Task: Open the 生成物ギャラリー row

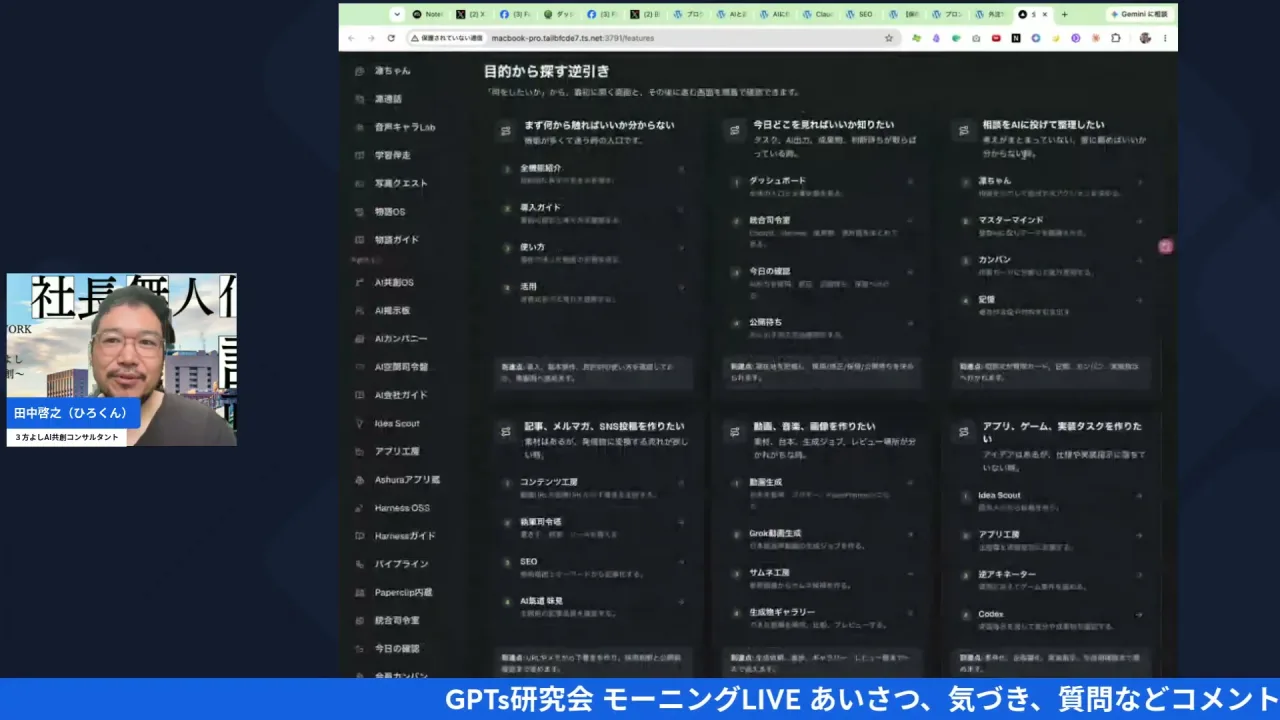Action: coord(823,616)
